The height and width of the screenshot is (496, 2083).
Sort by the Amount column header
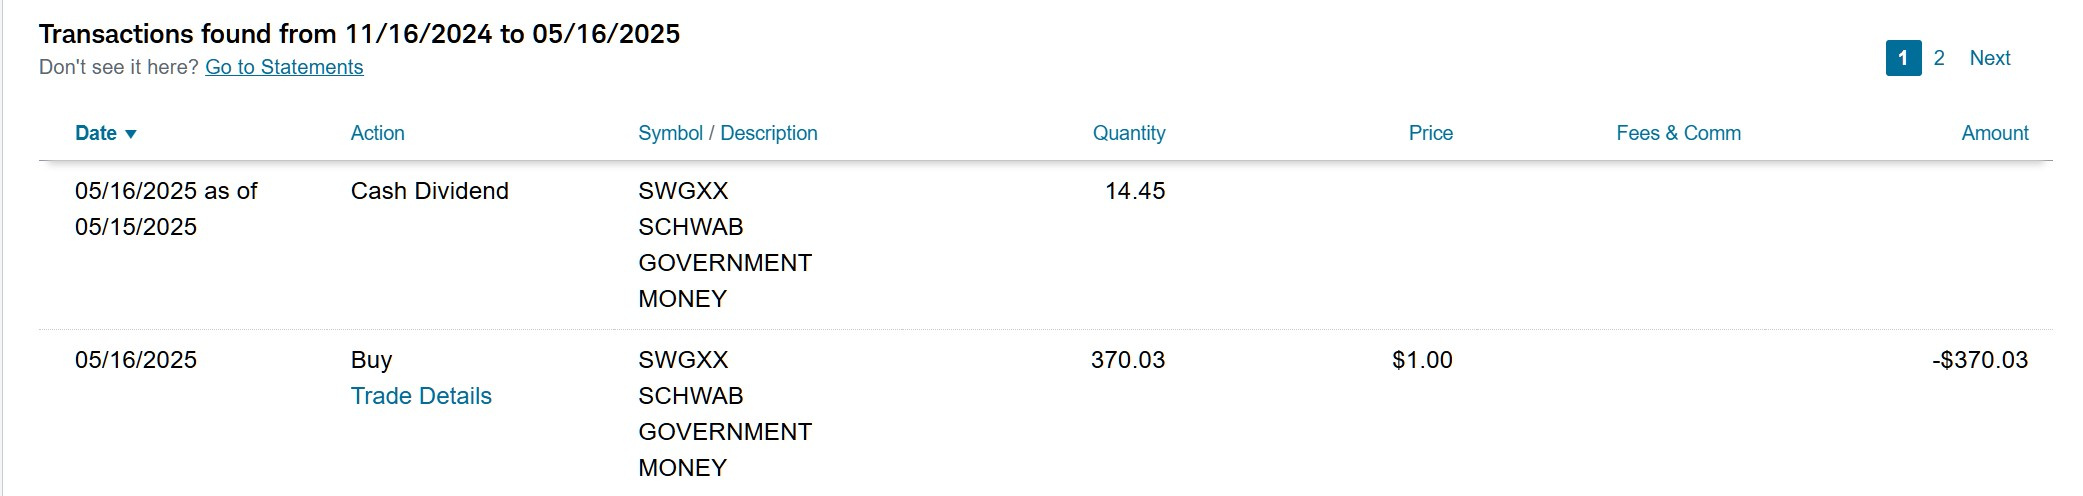pos(1995,133)
